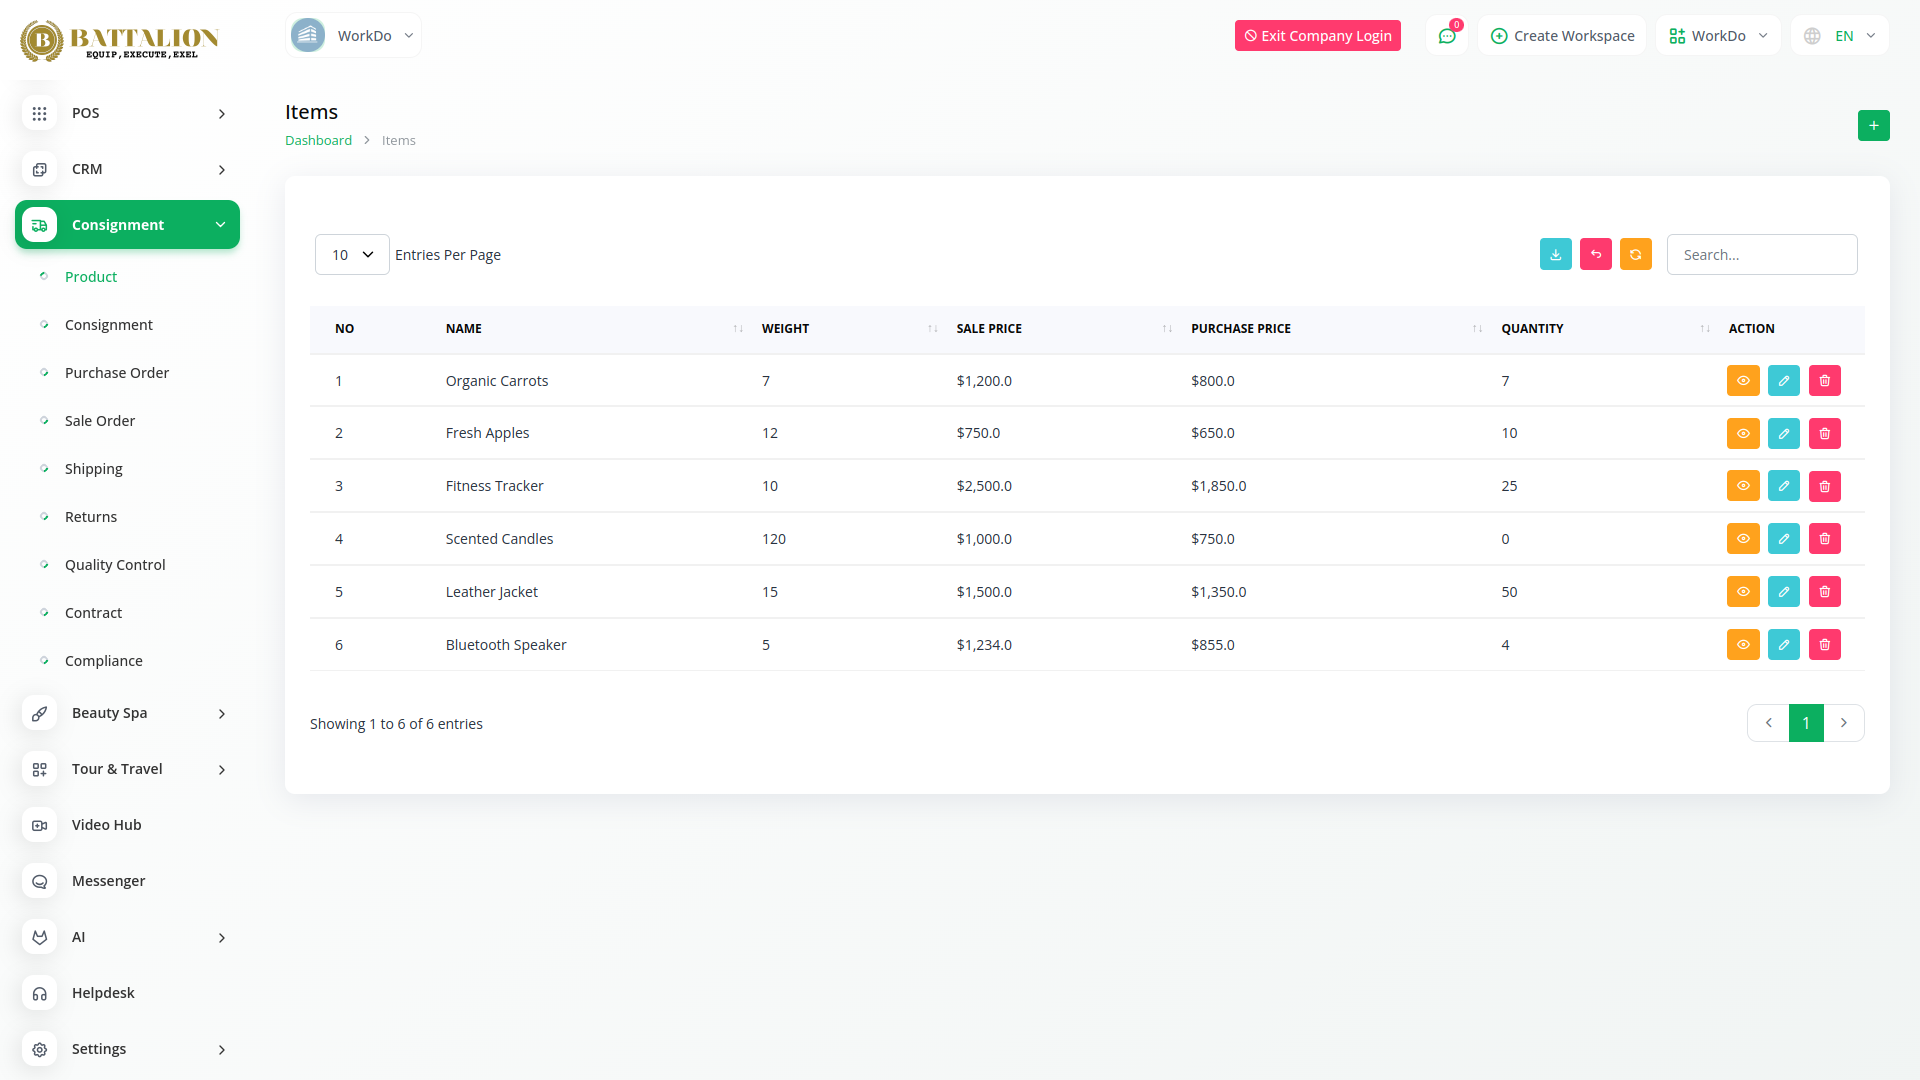Screen dimensions: 1920x1080
Task: Click the Search input field
Action: (x=1761, y=255)
